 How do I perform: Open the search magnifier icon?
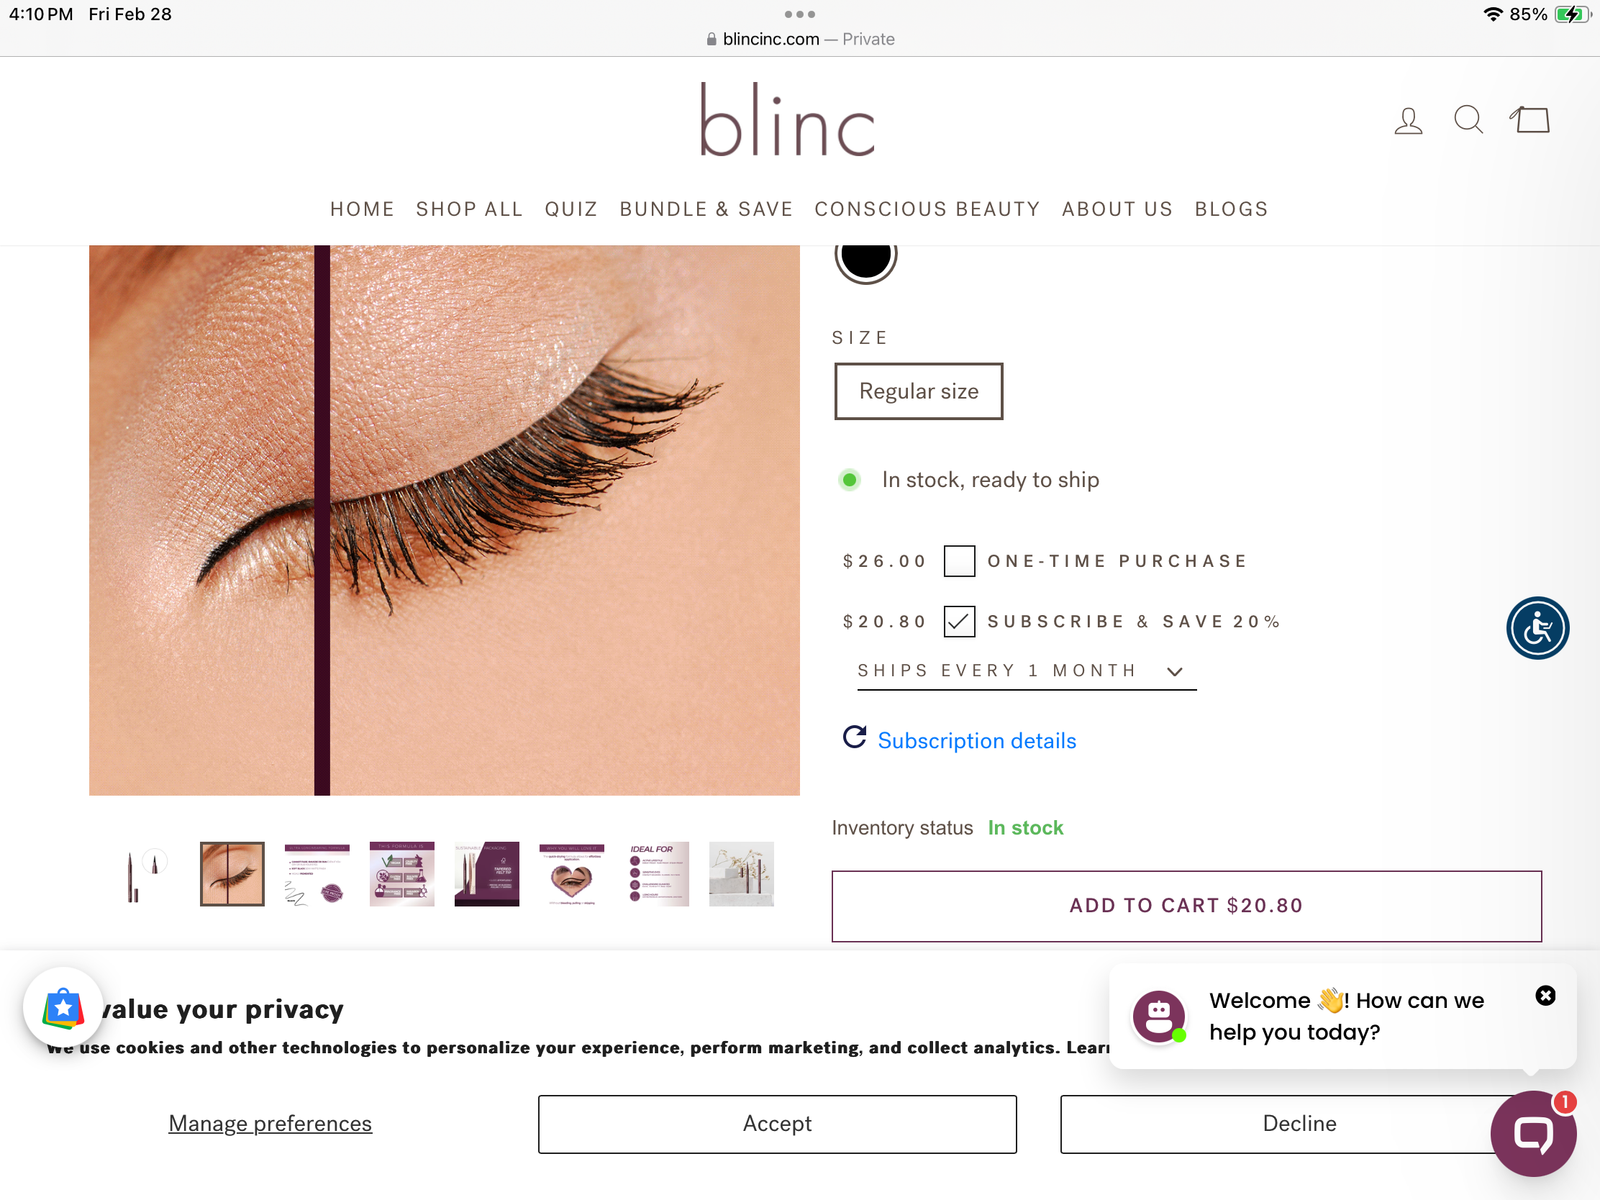tap(1468, 120)
